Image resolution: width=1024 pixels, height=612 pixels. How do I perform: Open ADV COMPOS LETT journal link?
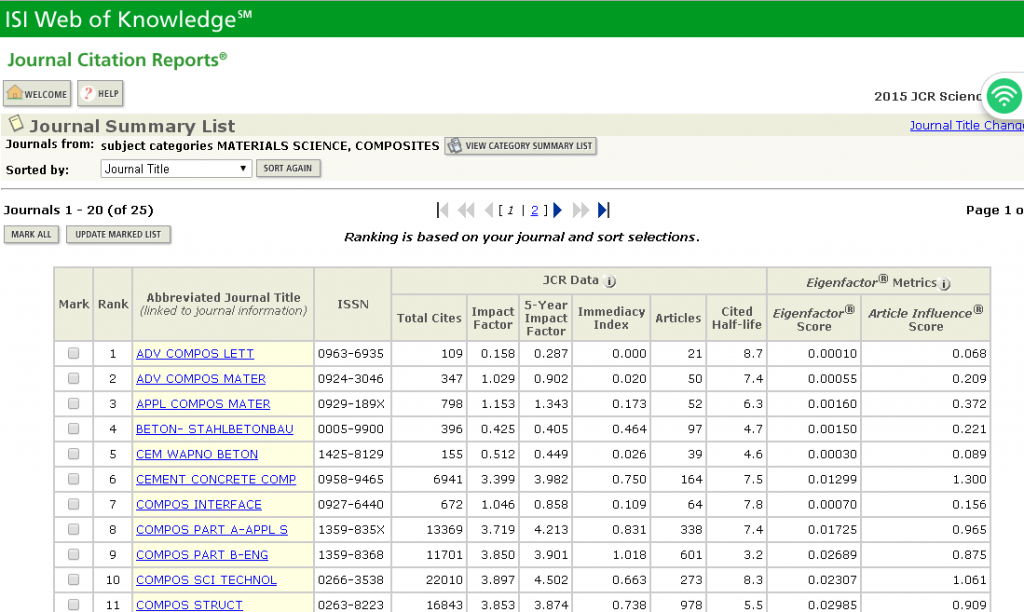click(195, 353)
